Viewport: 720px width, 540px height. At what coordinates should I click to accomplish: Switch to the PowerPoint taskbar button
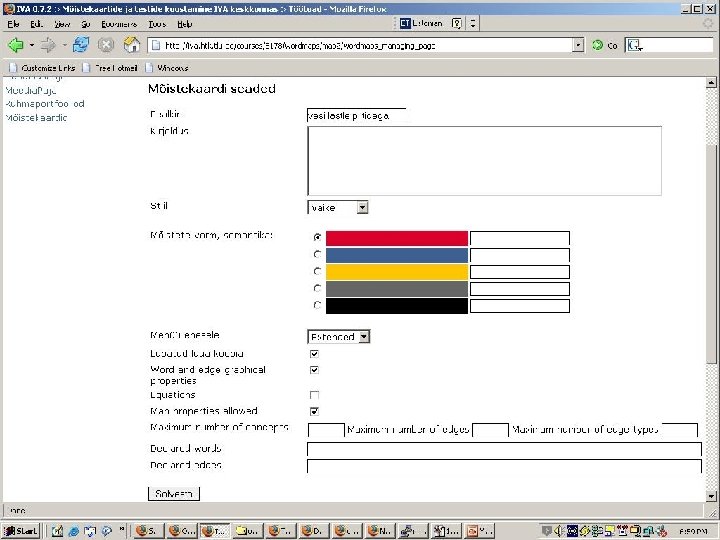[x=478, y=531]
